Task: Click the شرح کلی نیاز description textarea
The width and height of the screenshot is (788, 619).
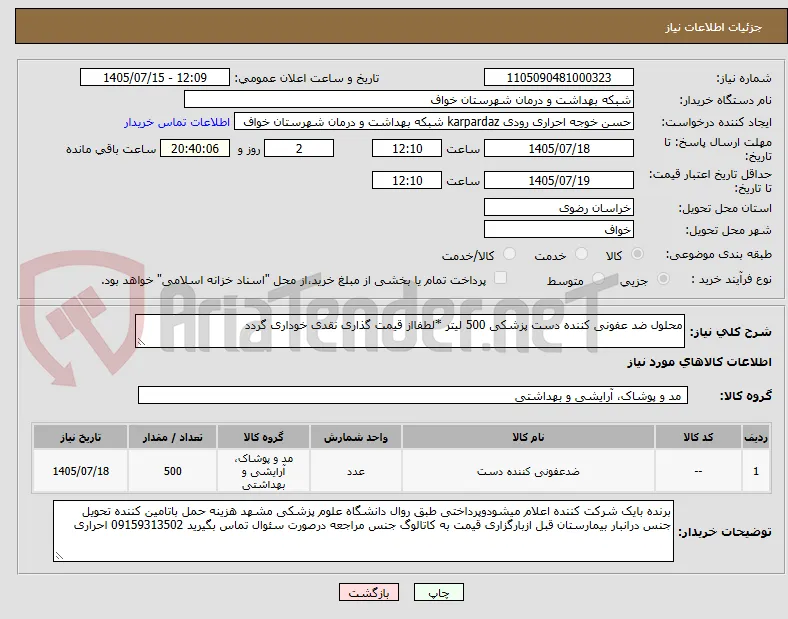Action: pyautogui.click(x=410, y=331)
